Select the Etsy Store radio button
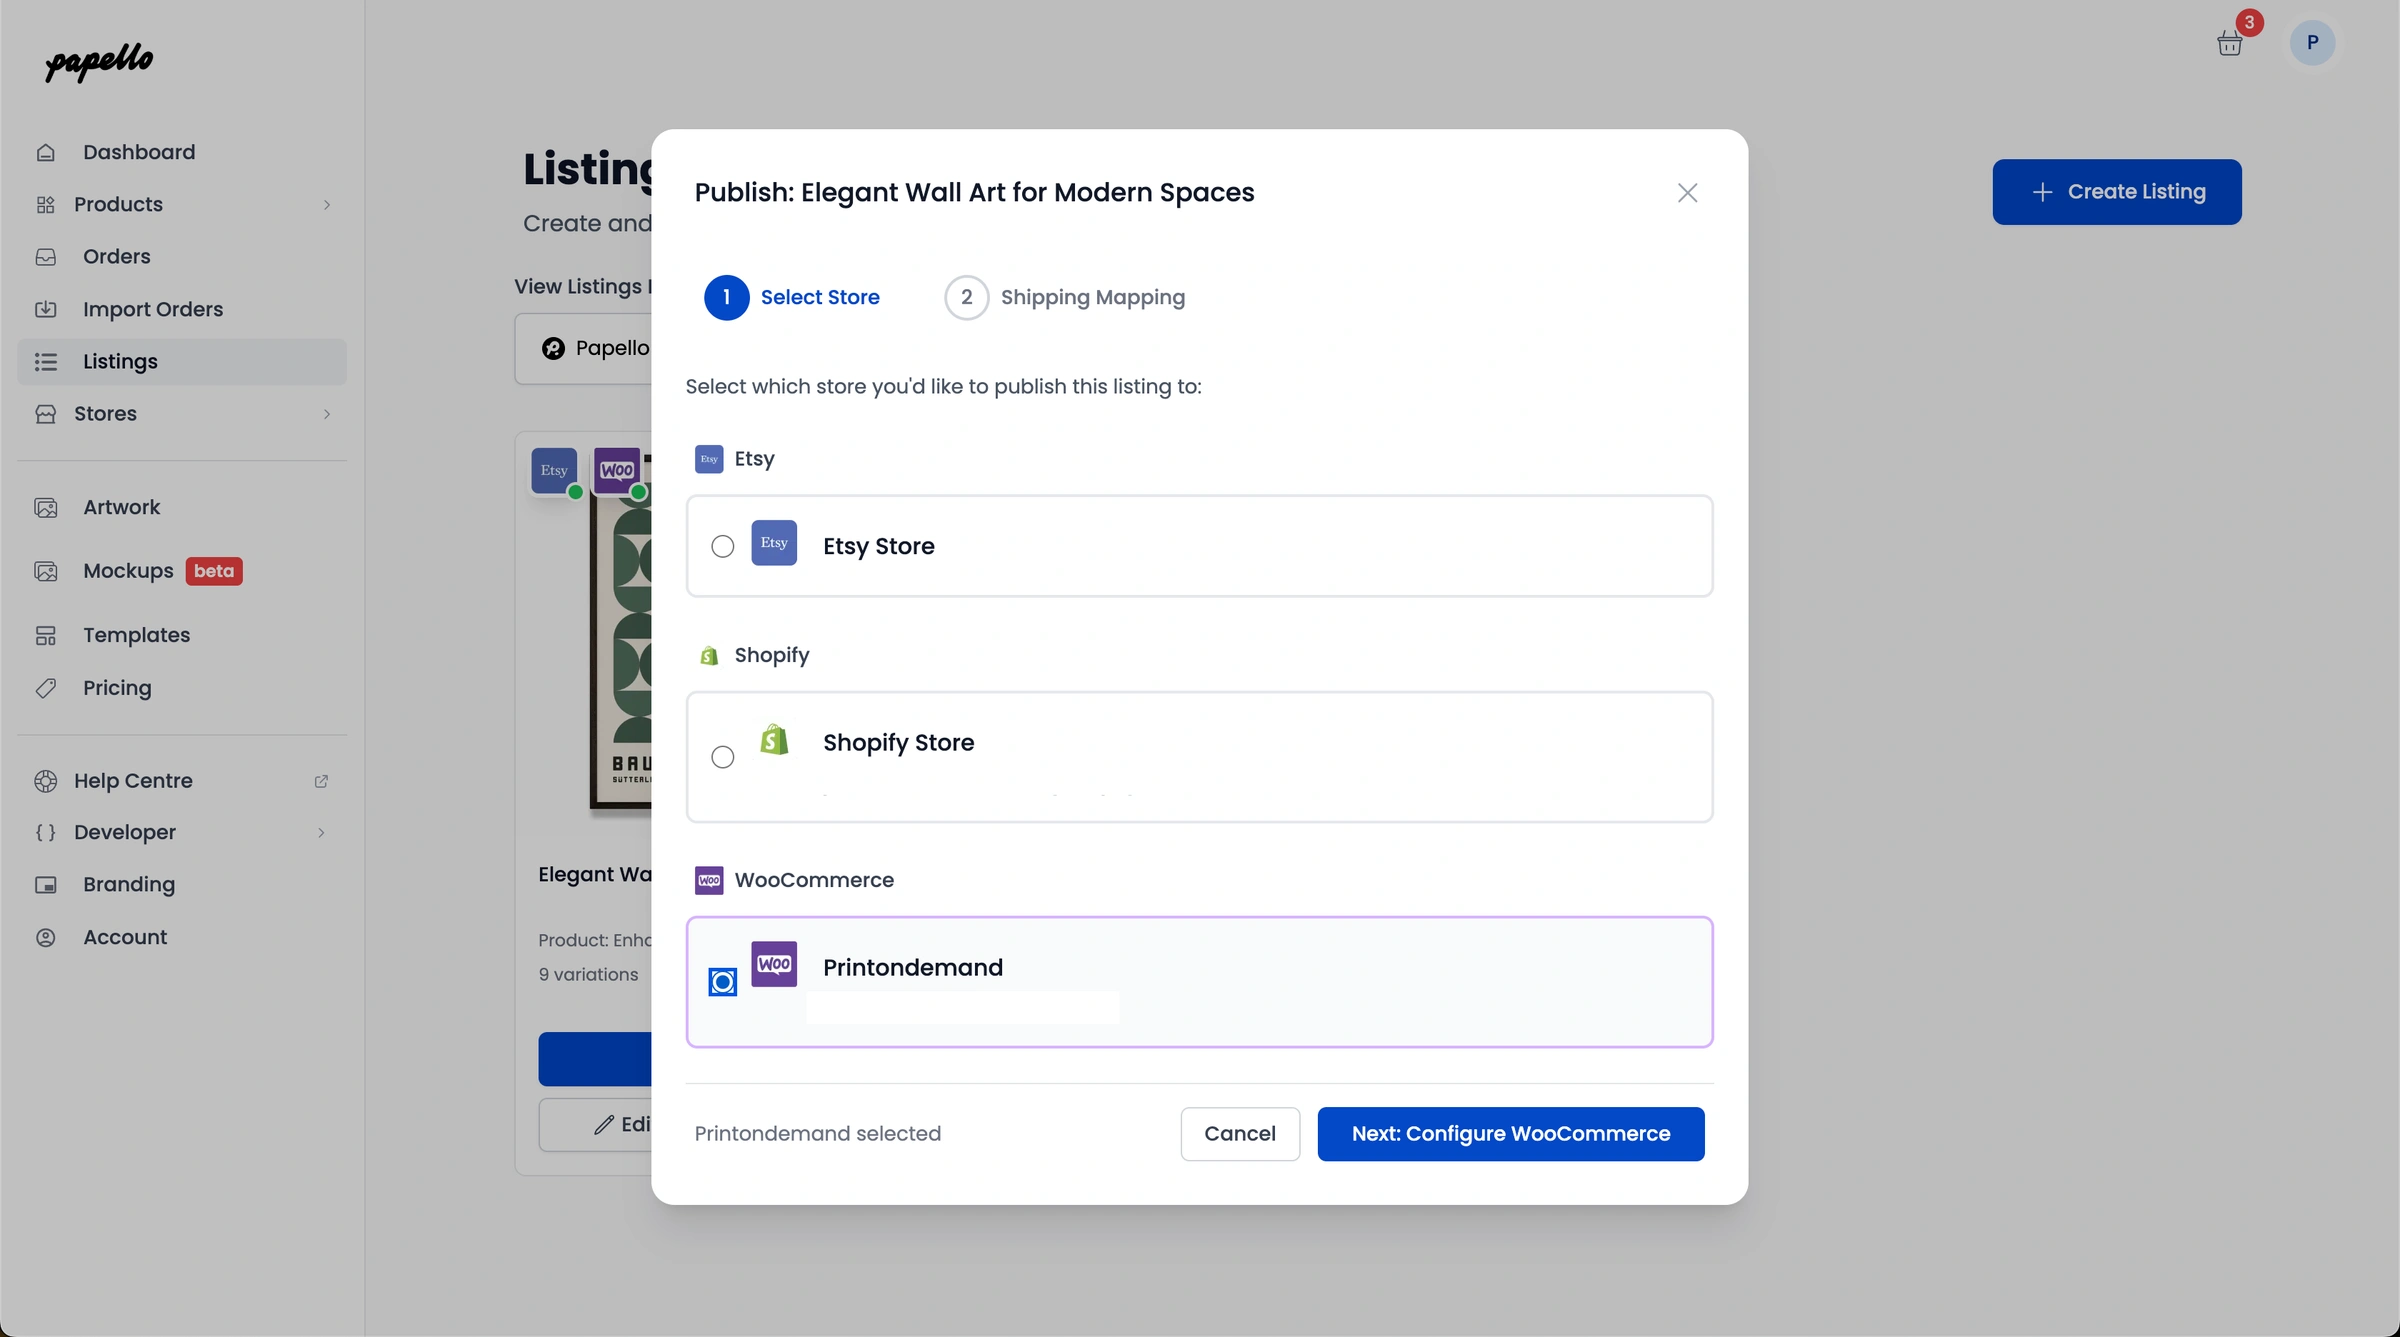The height and width of the screenshot is (1337, 2400). 723,546
